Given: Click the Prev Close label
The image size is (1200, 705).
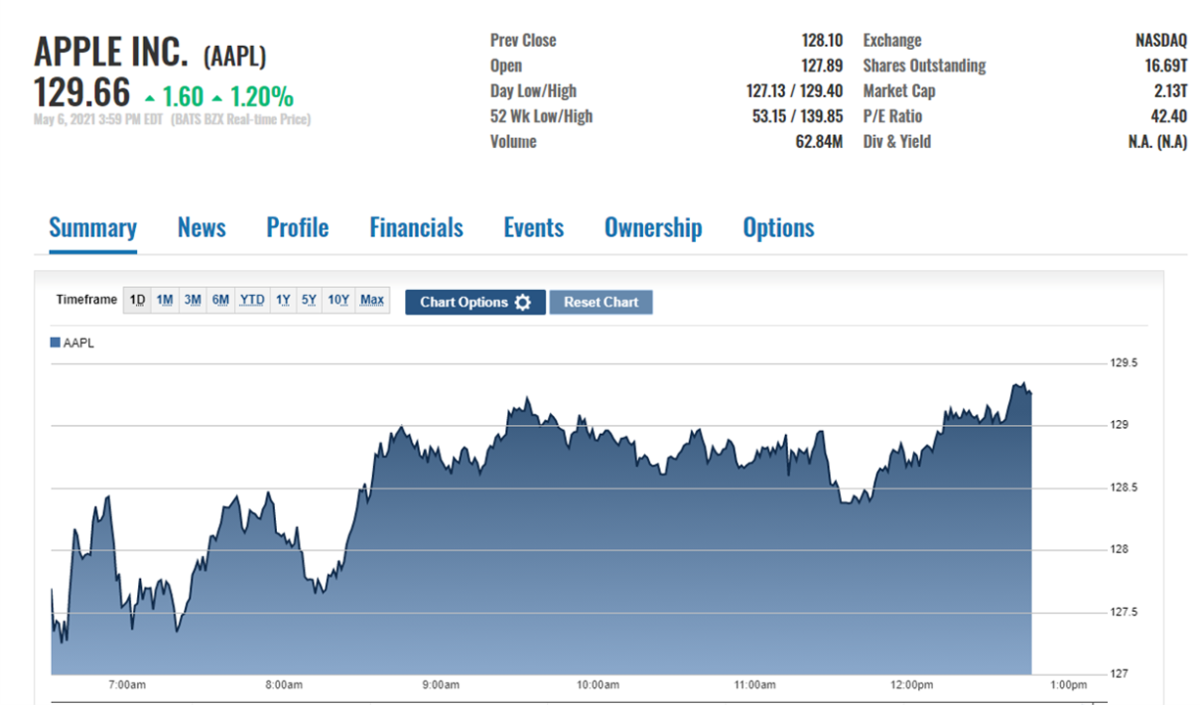Looking at the screenshot, I should point(523,40).
